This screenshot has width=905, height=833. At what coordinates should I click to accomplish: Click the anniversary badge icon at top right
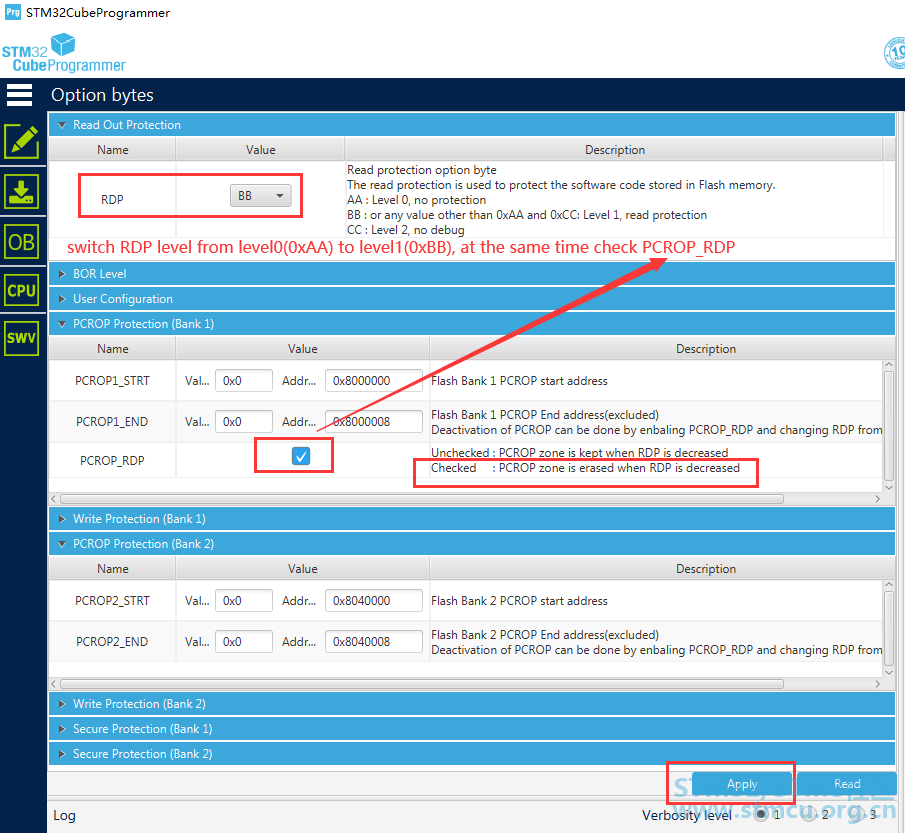[x=895, y=53]
